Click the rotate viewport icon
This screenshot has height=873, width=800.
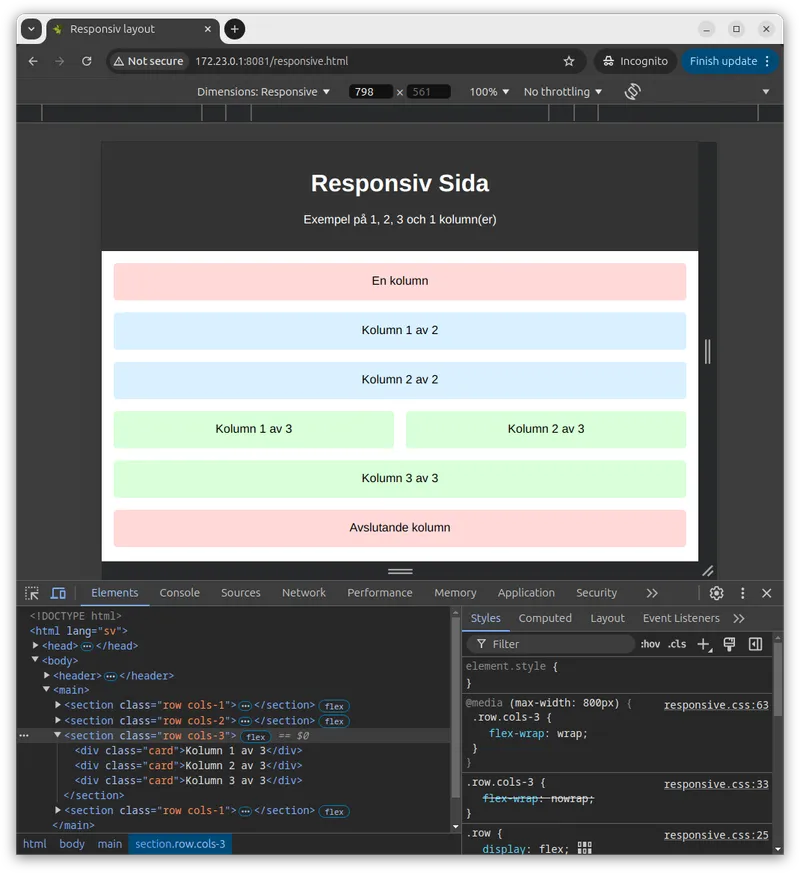tap(632, 92)
